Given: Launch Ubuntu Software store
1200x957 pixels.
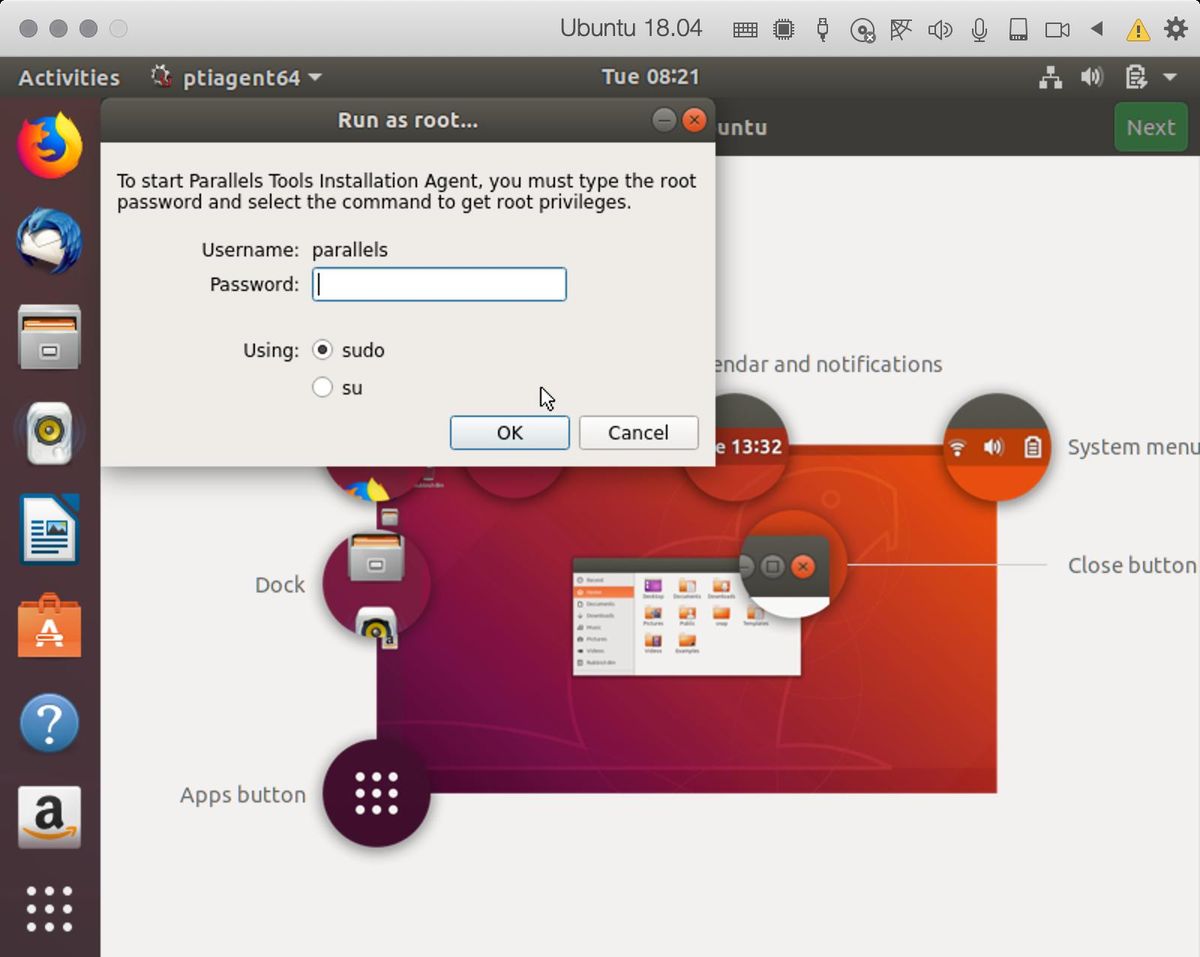Looking at the screenshot, I should pos(49,625).
